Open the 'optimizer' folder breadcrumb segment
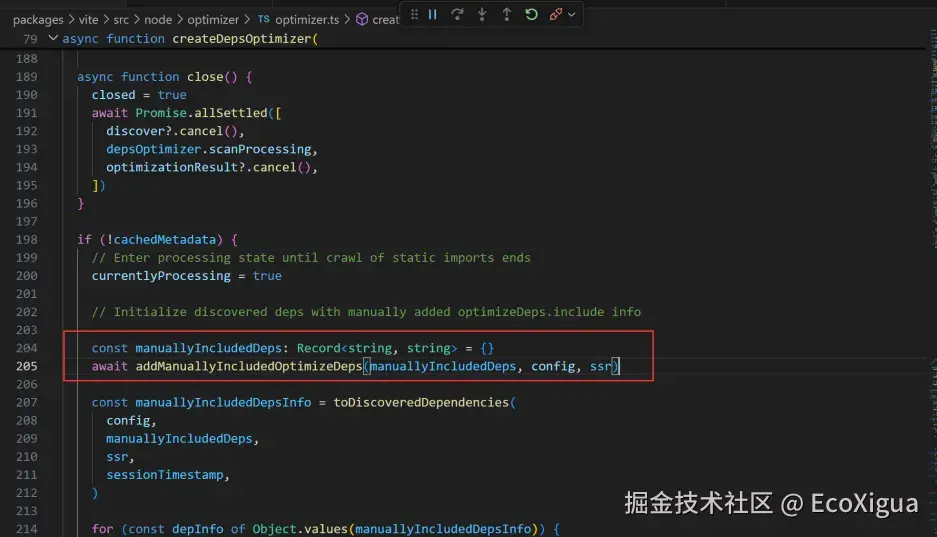 (x=213, y=20)
